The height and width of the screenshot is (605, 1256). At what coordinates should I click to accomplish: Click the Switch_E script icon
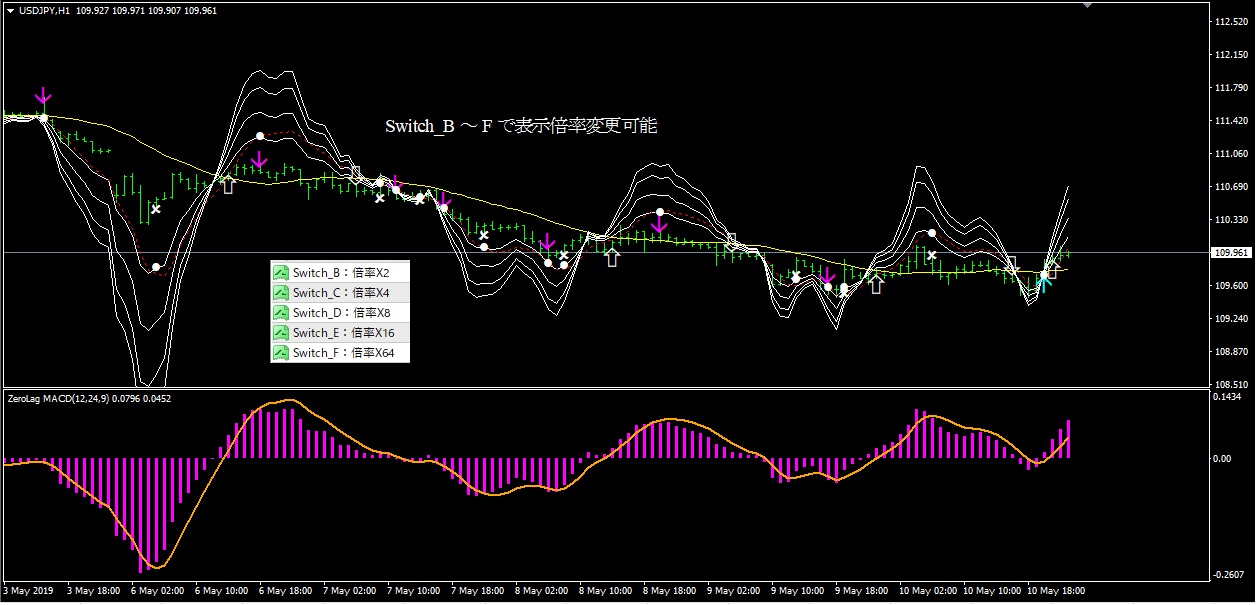[282, 333]
